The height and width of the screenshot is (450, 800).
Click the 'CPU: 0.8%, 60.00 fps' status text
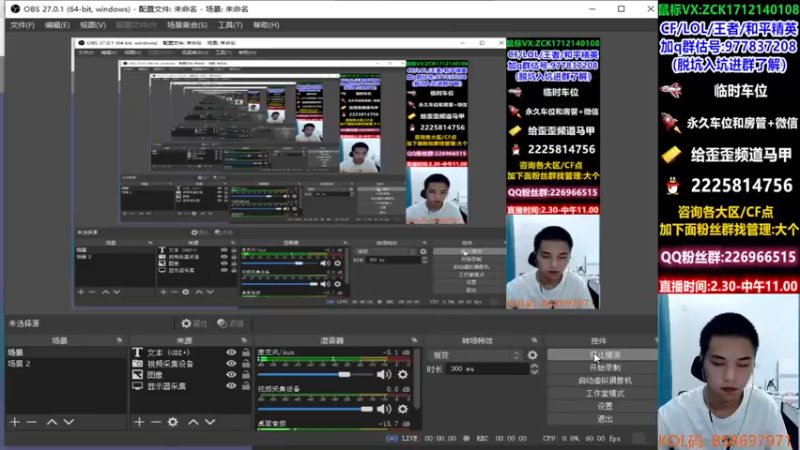582,438
